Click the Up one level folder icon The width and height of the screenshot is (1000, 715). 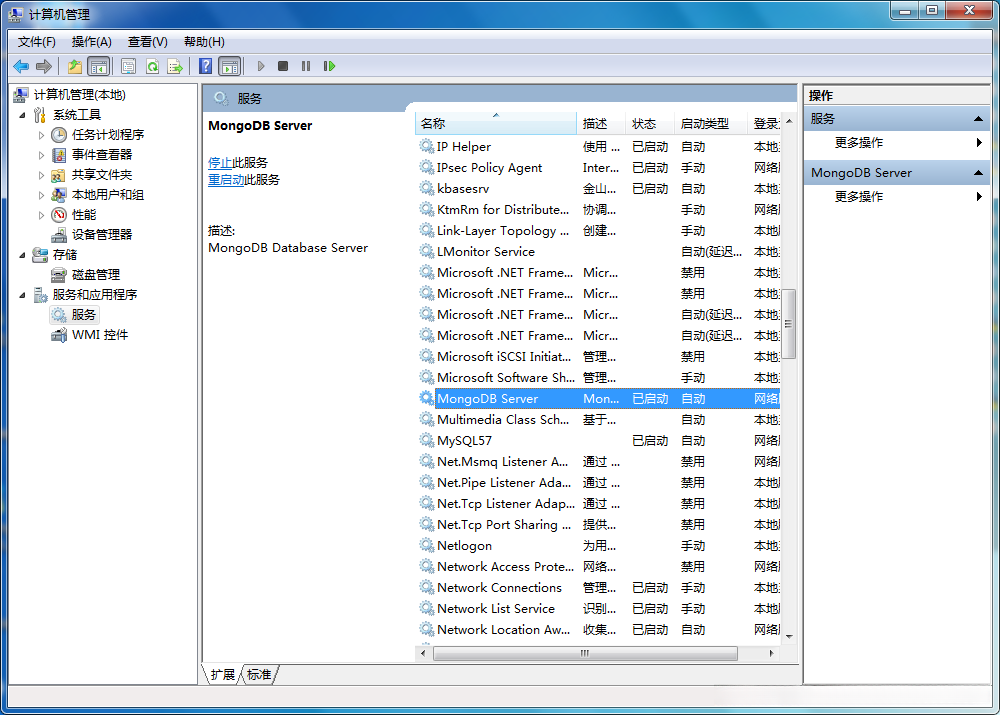[x=75, y=66]
